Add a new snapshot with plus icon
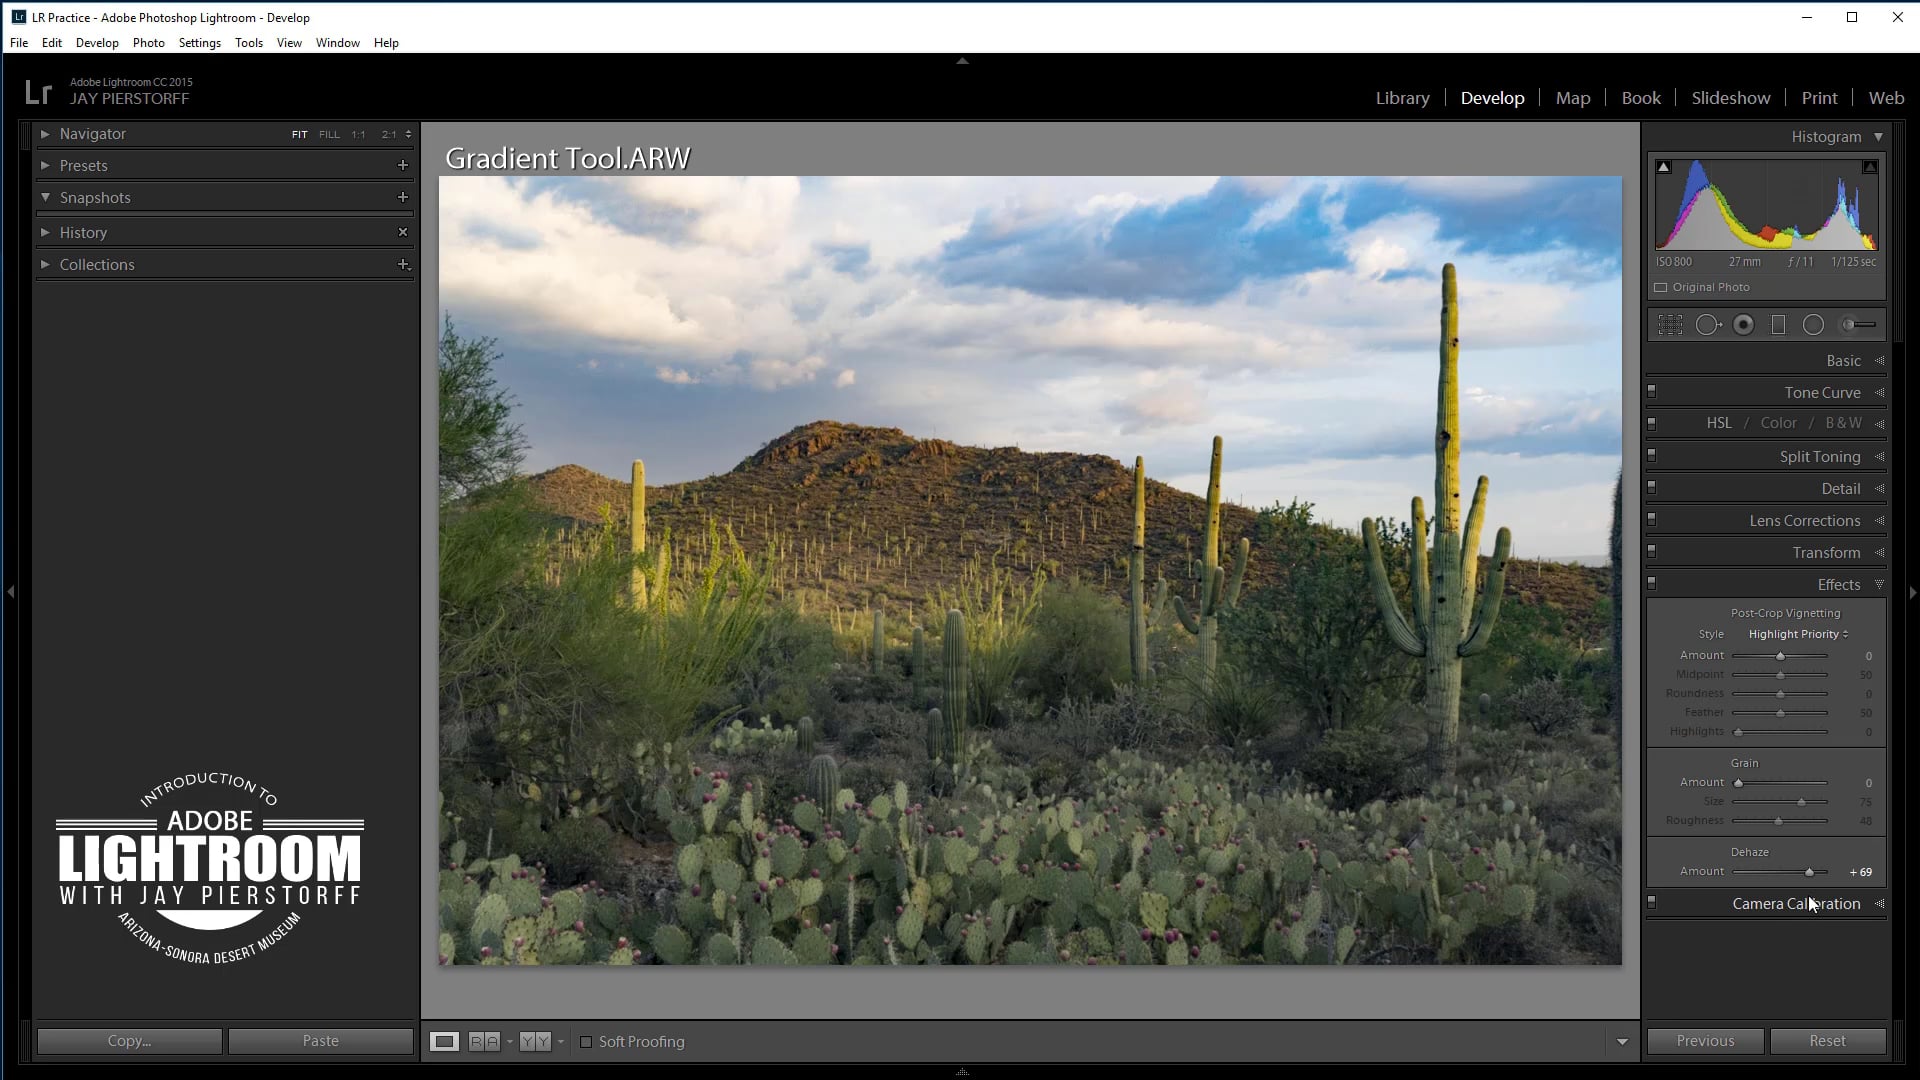 pyautogui.click(x=403, y=197)
